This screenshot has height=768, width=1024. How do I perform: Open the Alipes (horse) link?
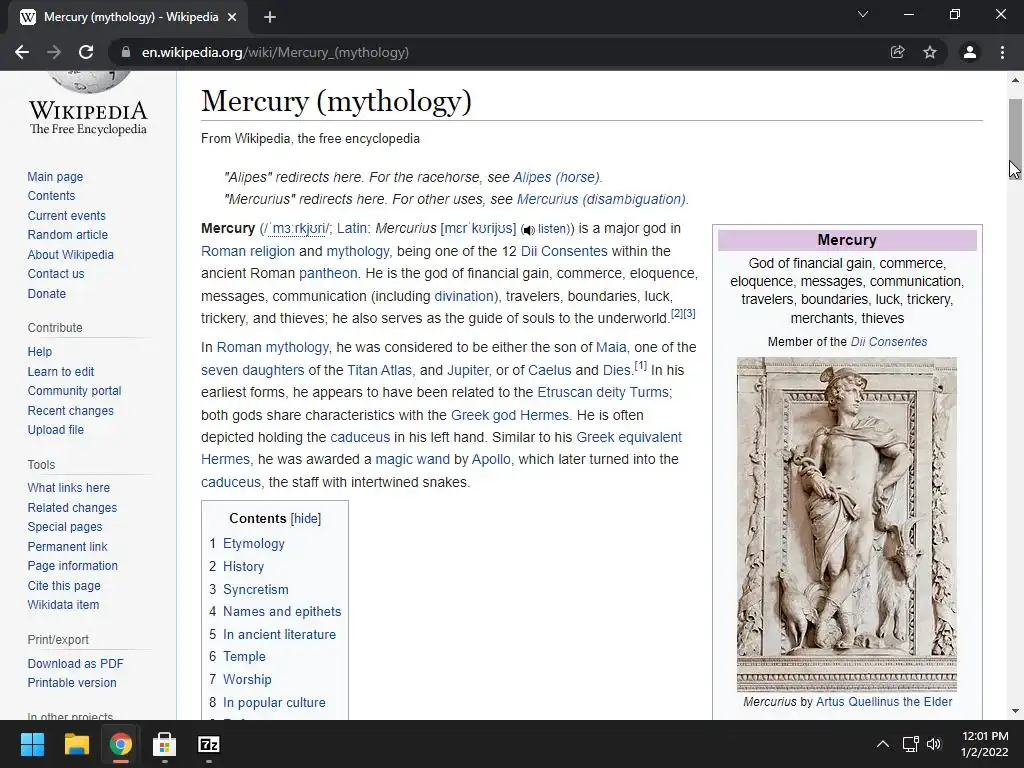coord(556,177)
